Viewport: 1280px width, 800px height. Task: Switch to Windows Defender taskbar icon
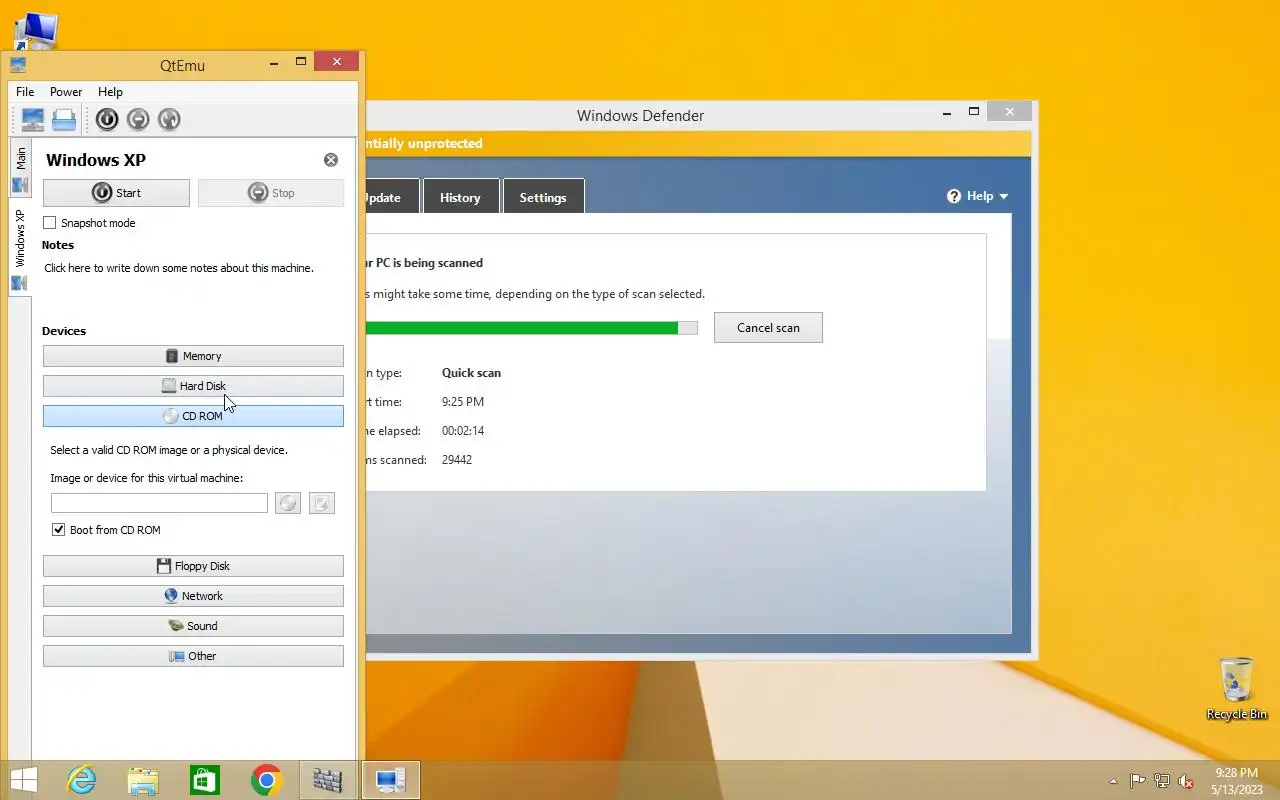pos(328,780)
